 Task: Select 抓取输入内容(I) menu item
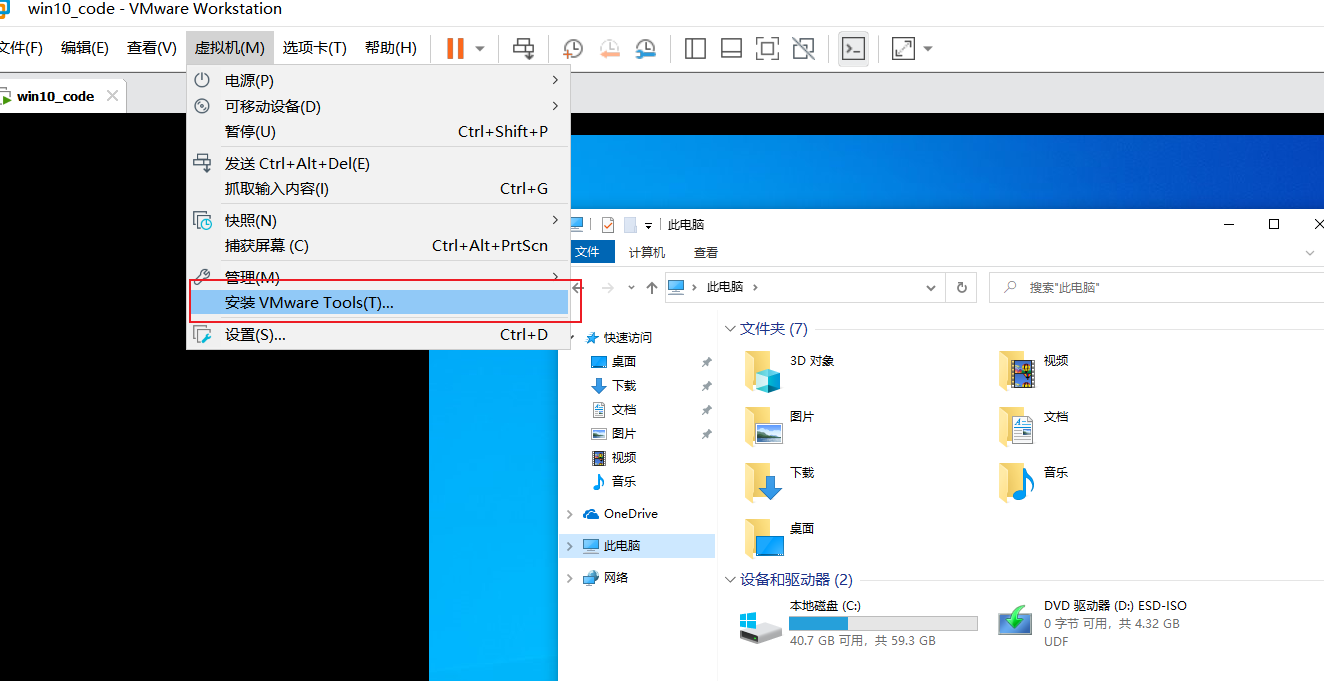click(378, 189)
